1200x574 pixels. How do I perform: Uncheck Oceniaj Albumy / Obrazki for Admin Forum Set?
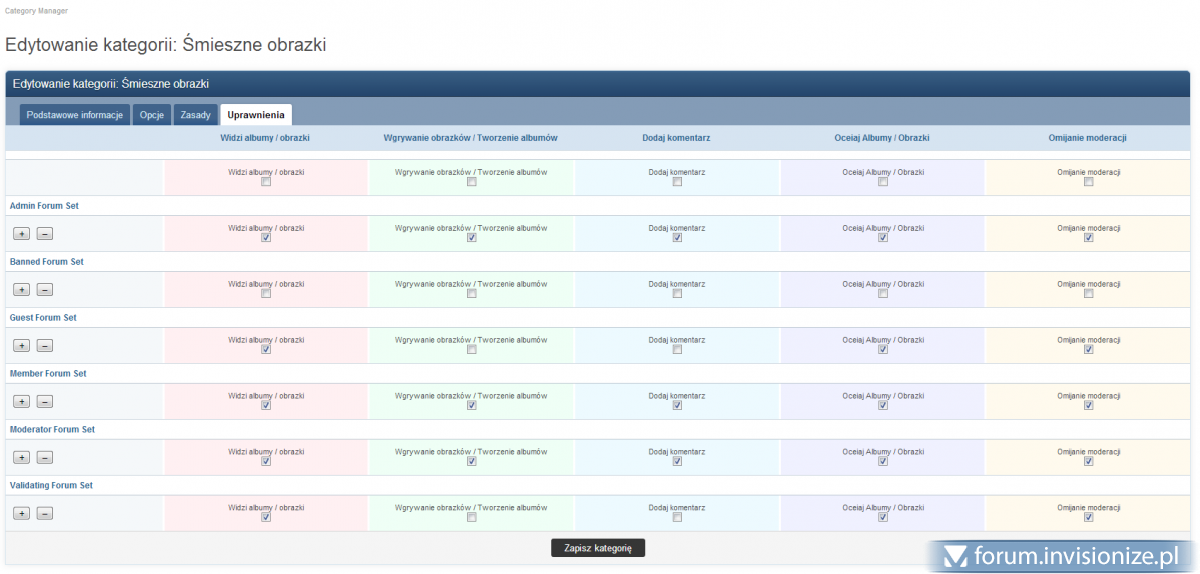pyautogui.click(x=882, y=238)
